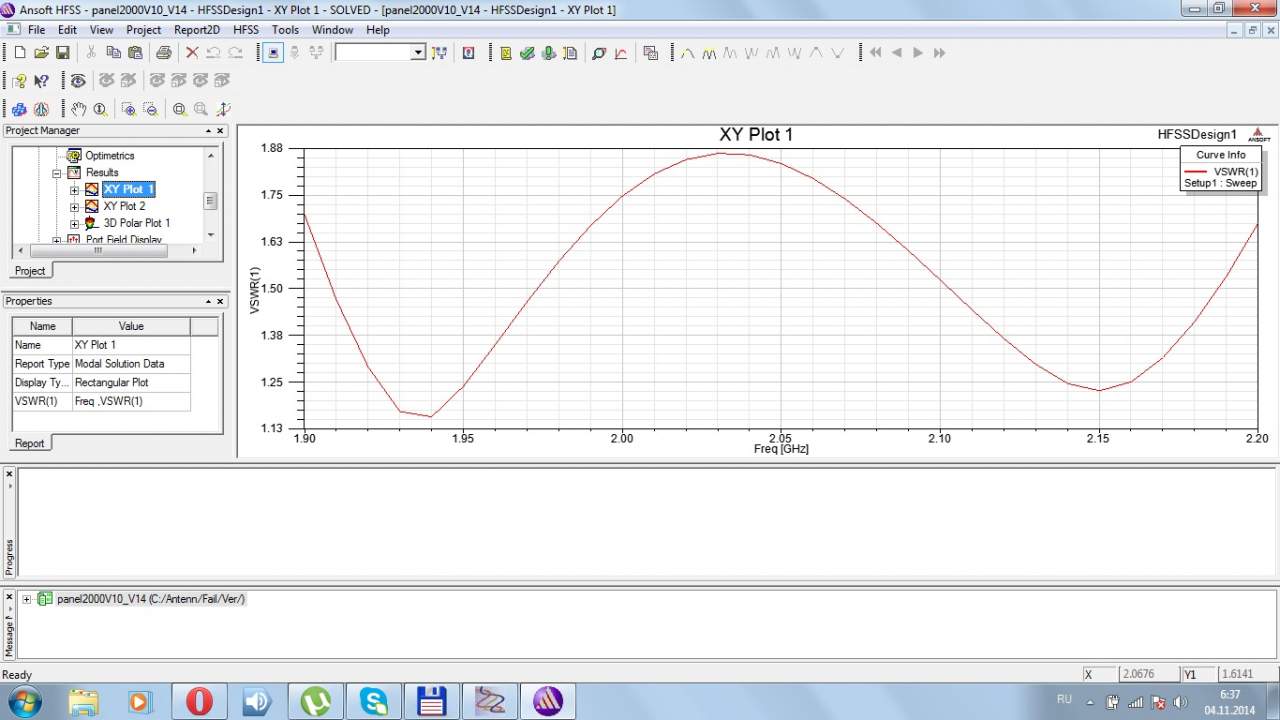Validate the design with the green checkmark icon
Image resolution: width=1280 pixels, height=720 pixels.
(x=527, y=53)
